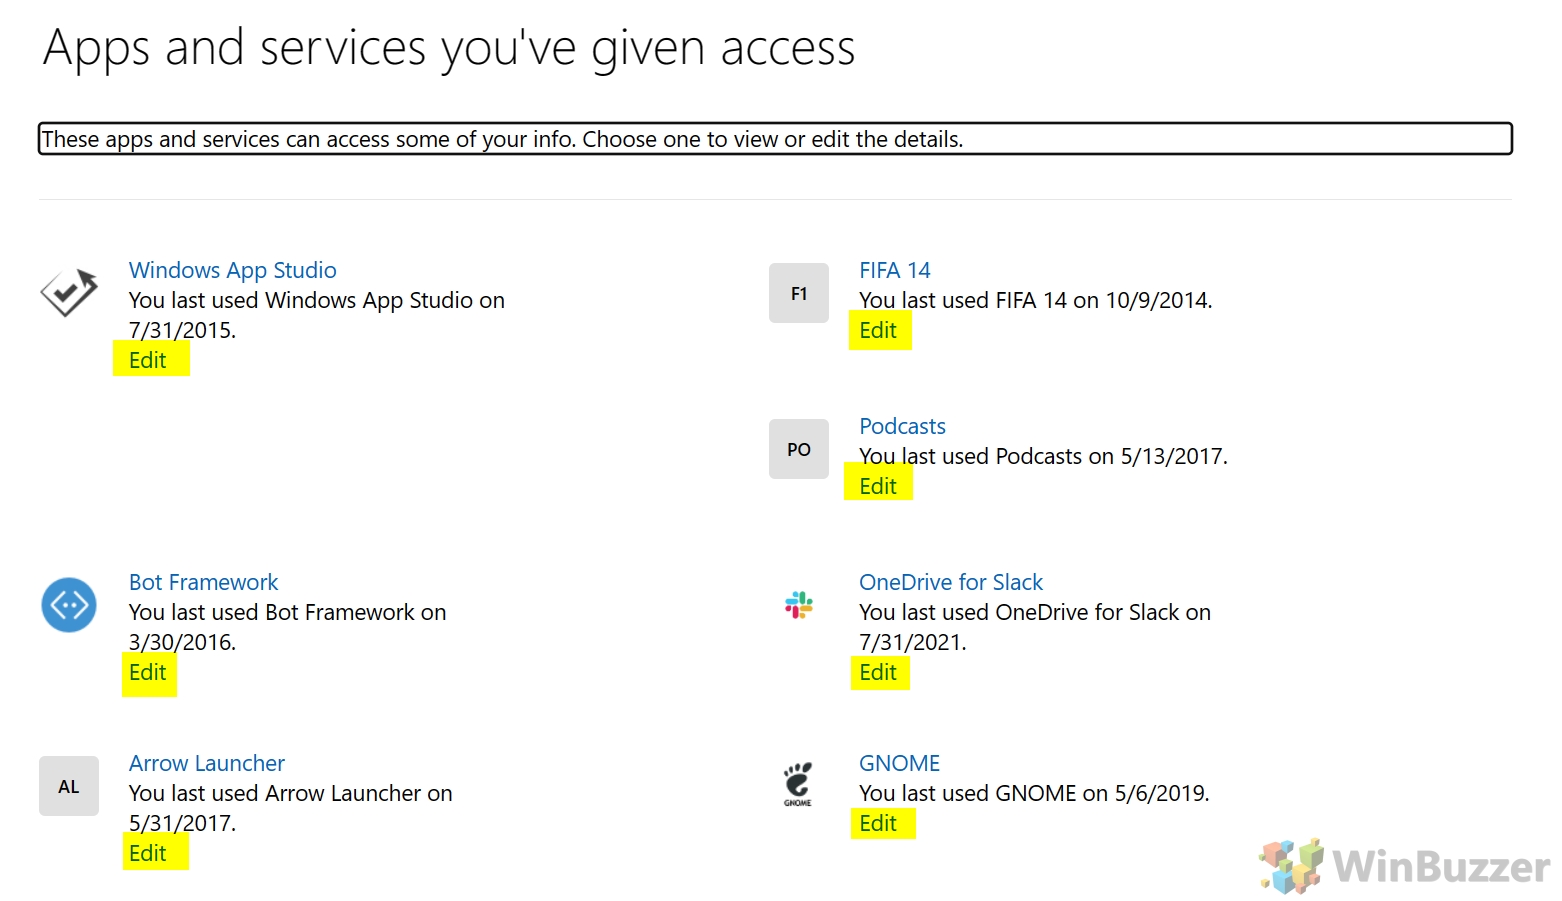Screen dimensions: 1562x901
Task: Edit GNOME access
Action: 878,823
